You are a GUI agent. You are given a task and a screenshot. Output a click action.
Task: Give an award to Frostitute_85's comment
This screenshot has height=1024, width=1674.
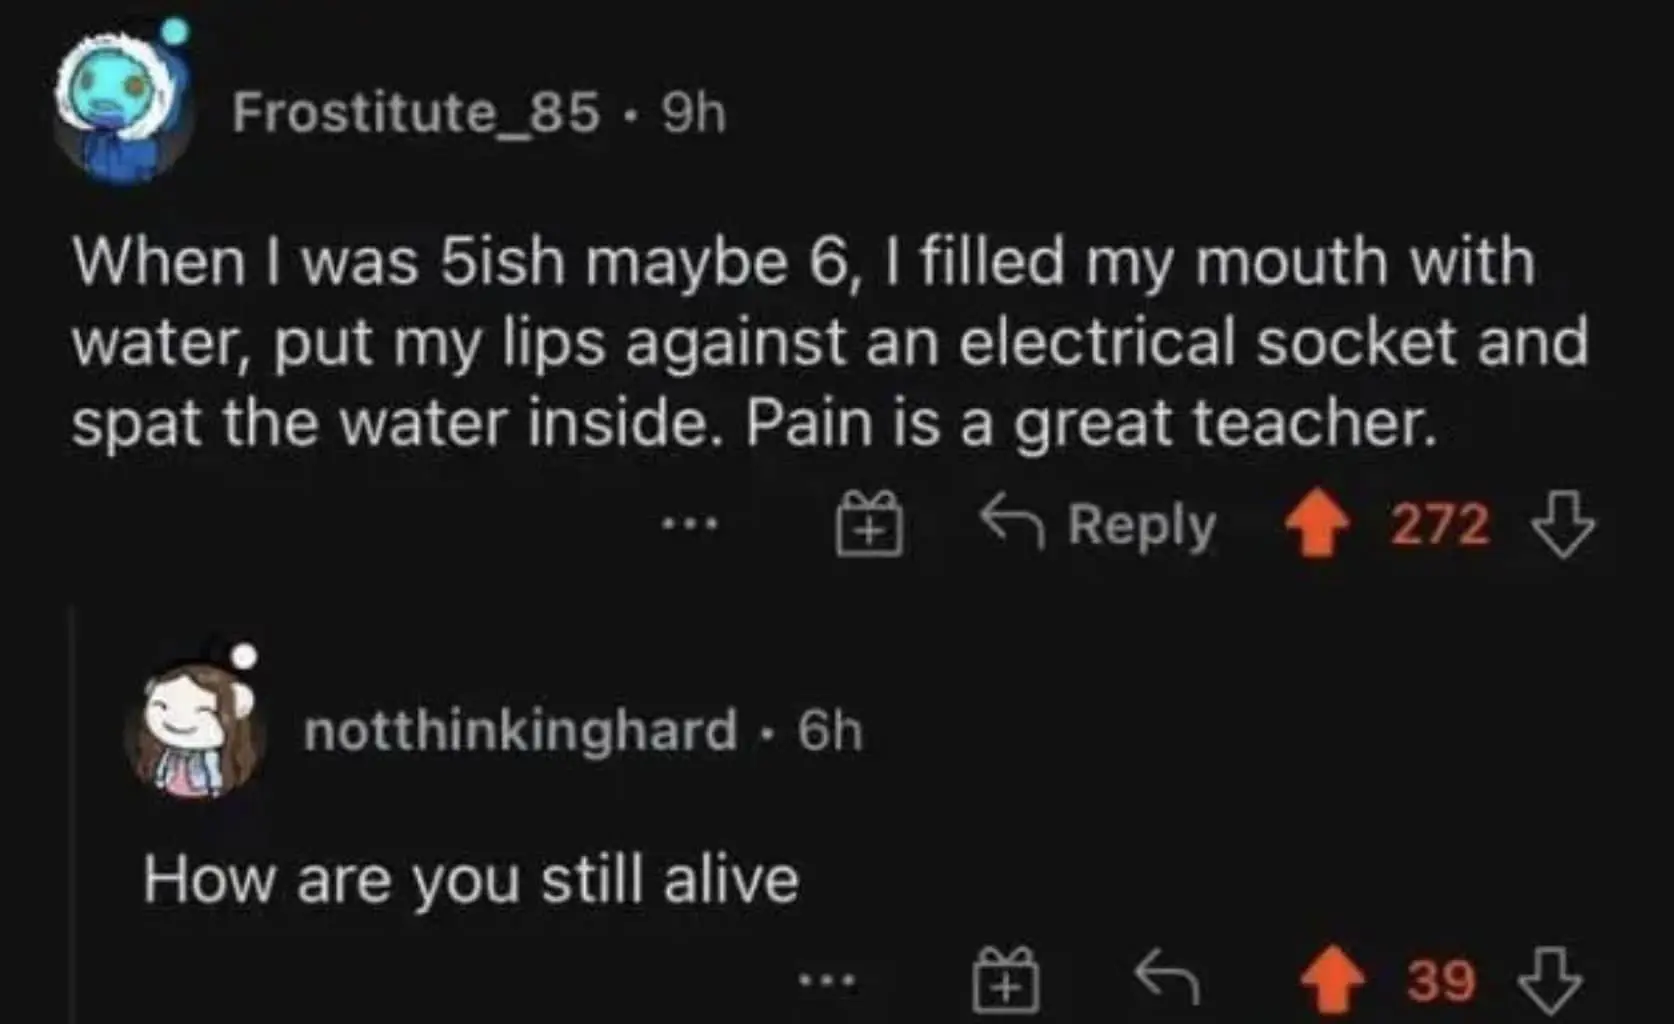point(869,523)
